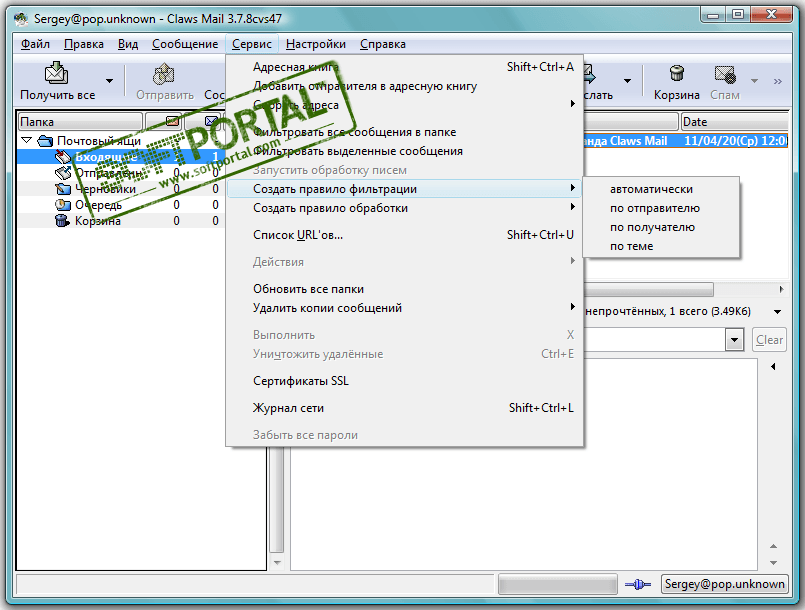Open the quick search combo dropdown
Screen dimensions: 805x610
pos(735,340)
